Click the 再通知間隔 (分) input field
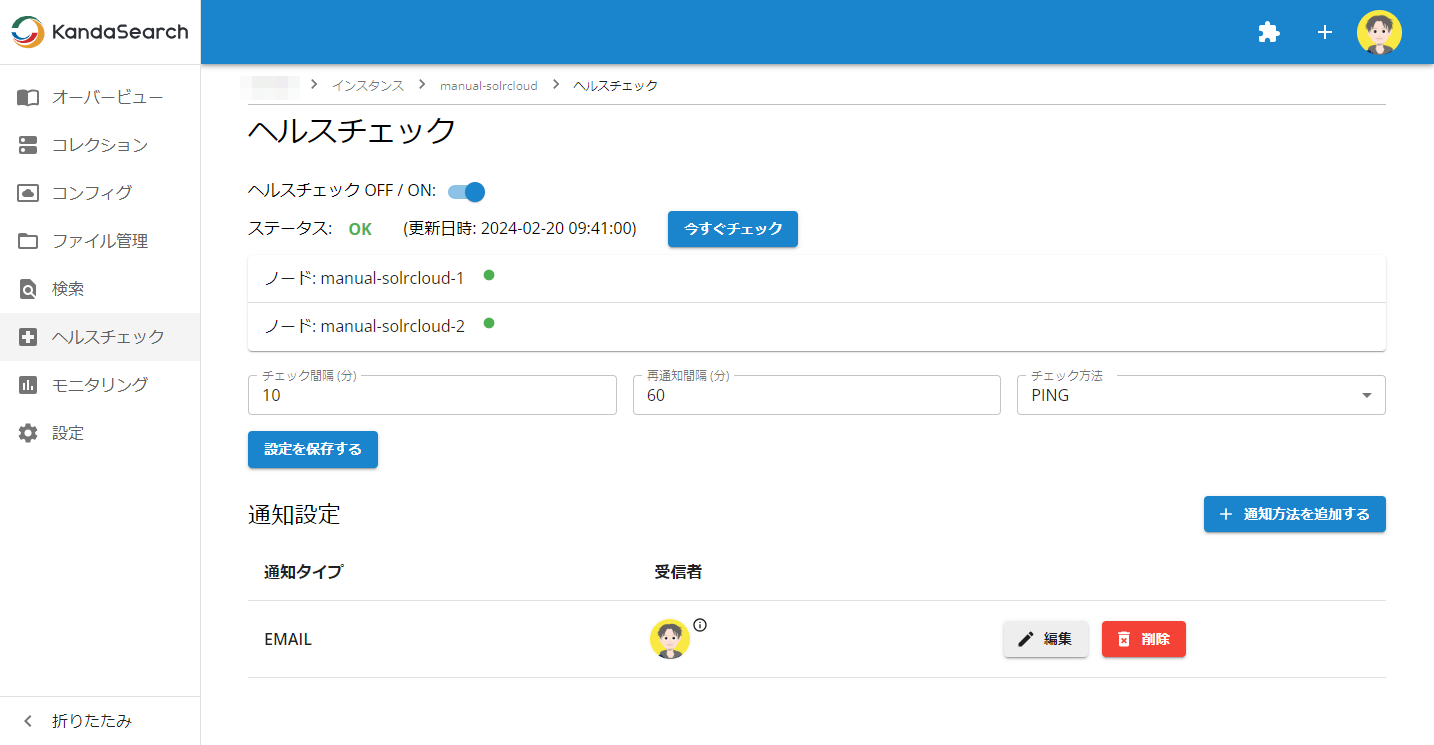 coord(817,395)
